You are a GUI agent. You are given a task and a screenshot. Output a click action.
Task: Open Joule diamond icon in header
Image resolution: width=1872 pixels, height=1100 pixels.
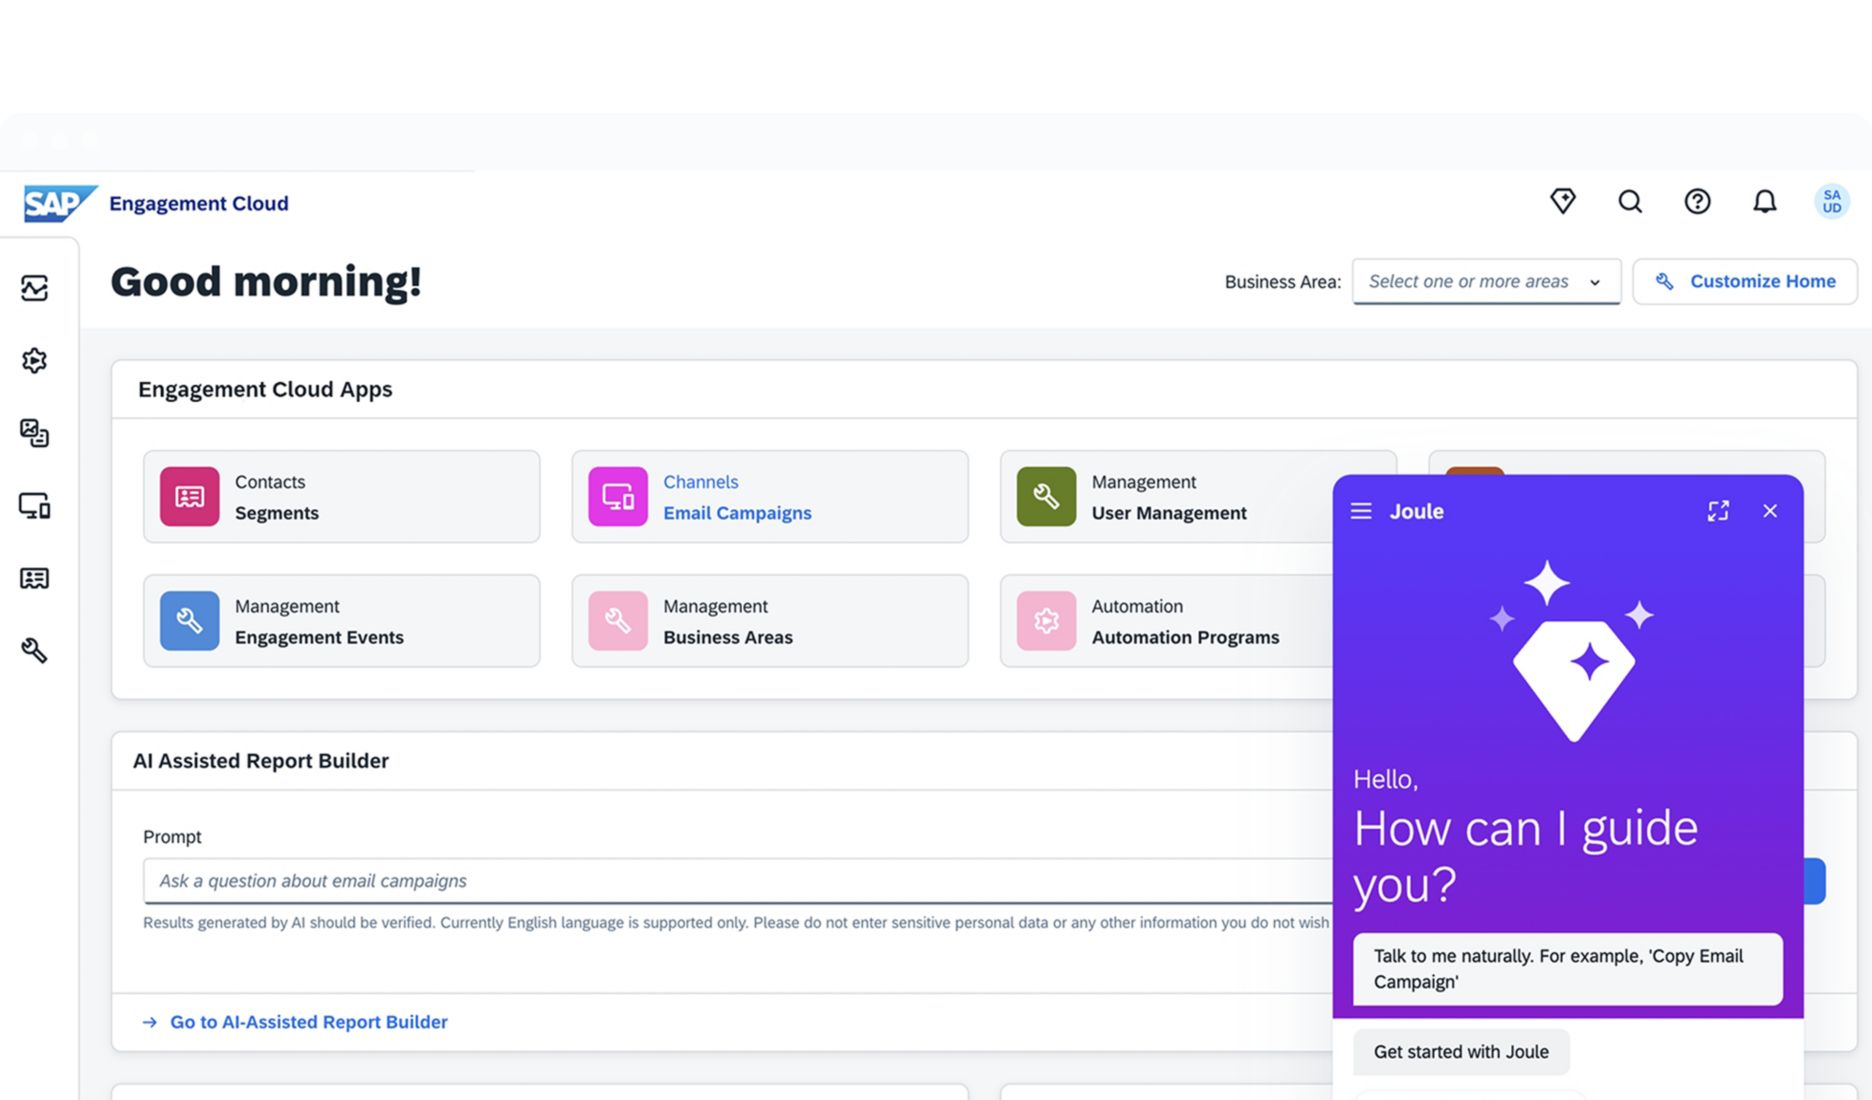(1562, 201)
